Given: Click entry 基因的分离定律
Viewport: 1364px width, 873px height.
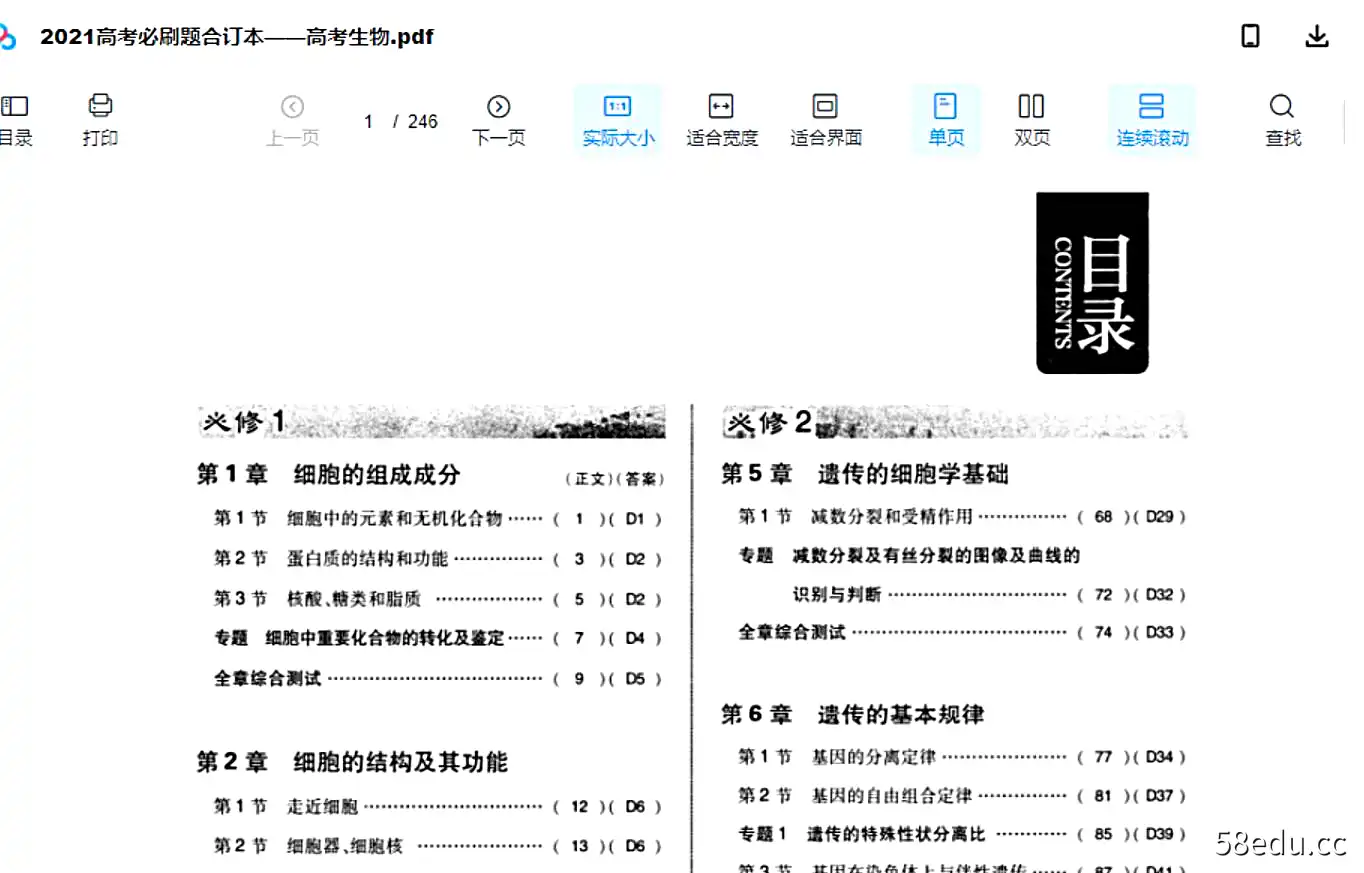Looking at the screenshot, I should click(873, 757).
